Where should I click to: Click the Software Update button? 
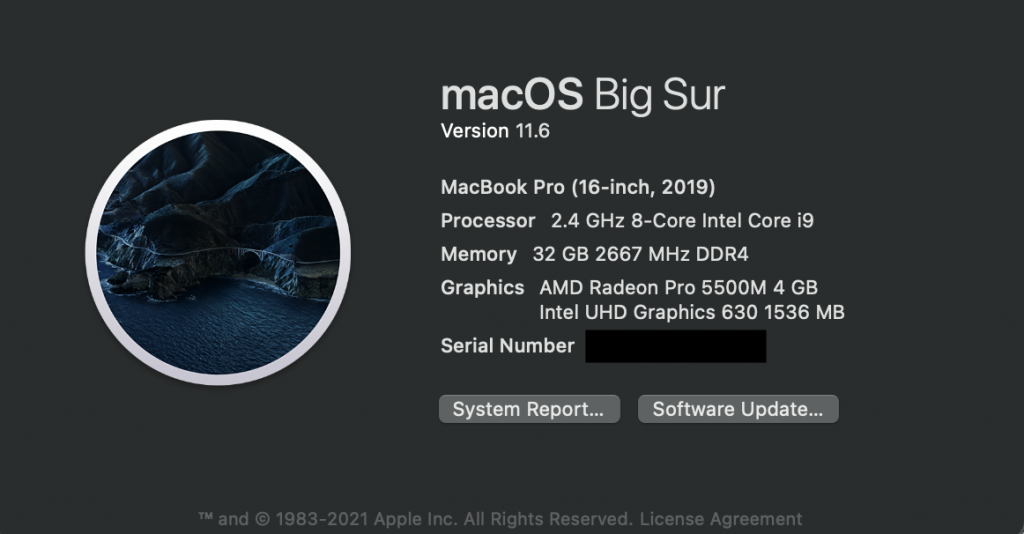(x=738, y=409)
